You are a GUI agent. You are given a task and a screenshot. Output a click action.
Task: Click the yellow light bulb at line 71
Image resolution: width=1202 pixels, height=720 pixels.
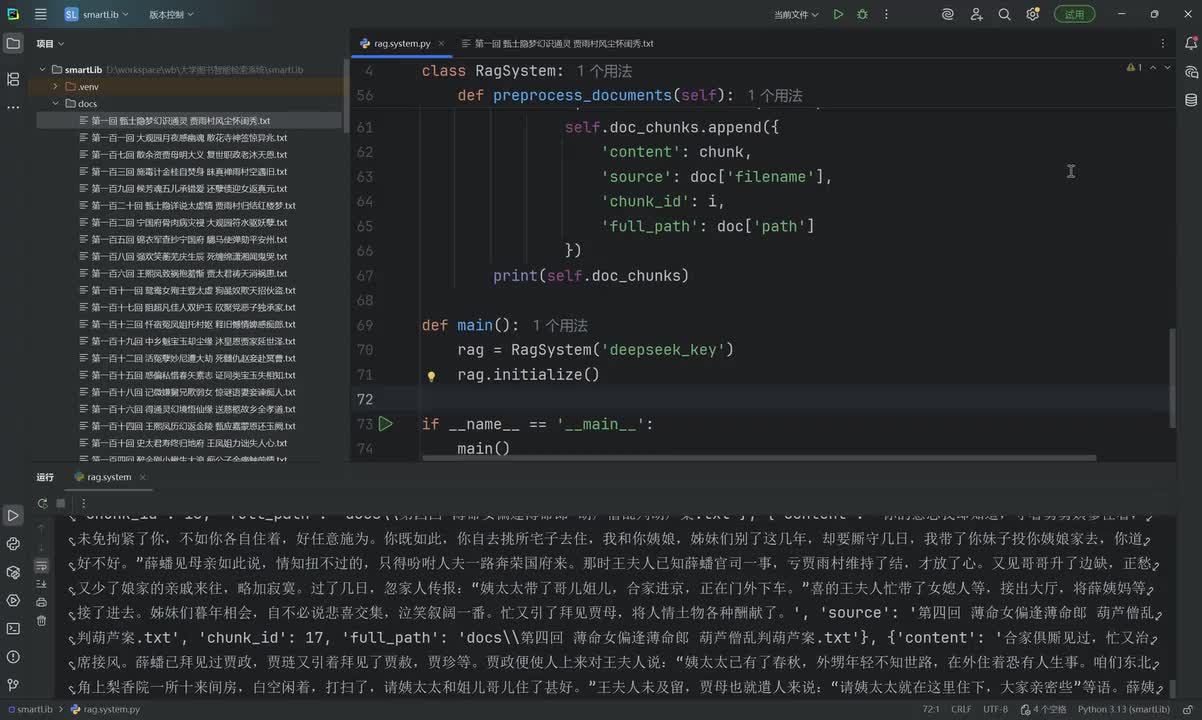pyautogui.click(x=431, y=376)
